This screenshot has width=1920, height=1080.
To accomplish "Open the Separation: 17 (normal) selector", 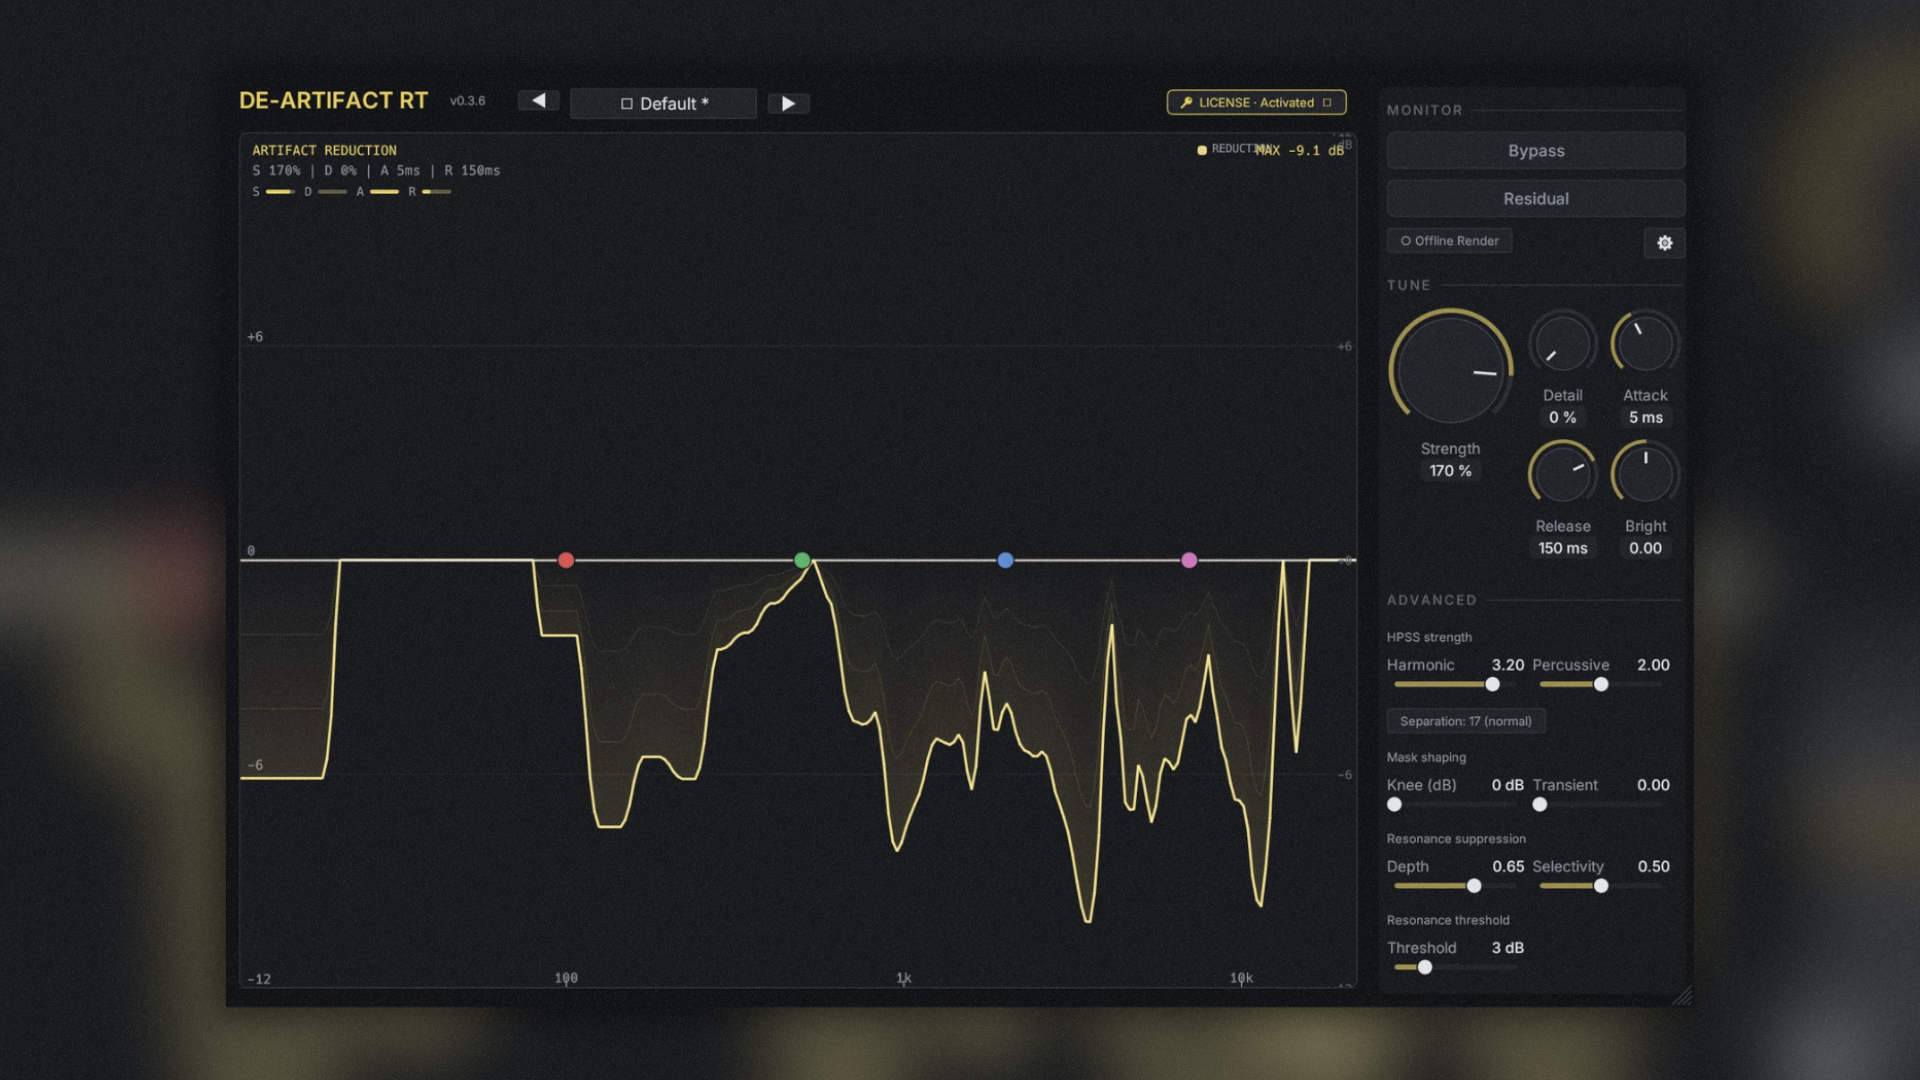I will click(x=1465, y=721).
